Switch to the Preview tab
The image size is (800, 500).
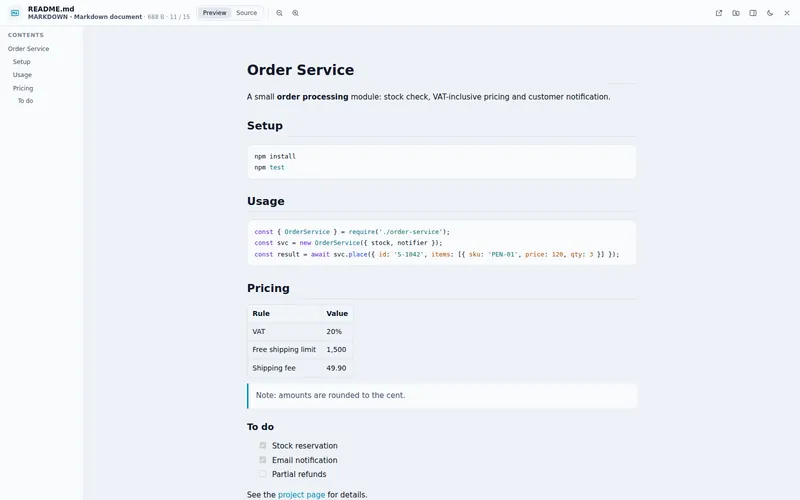tap(214, 13)
